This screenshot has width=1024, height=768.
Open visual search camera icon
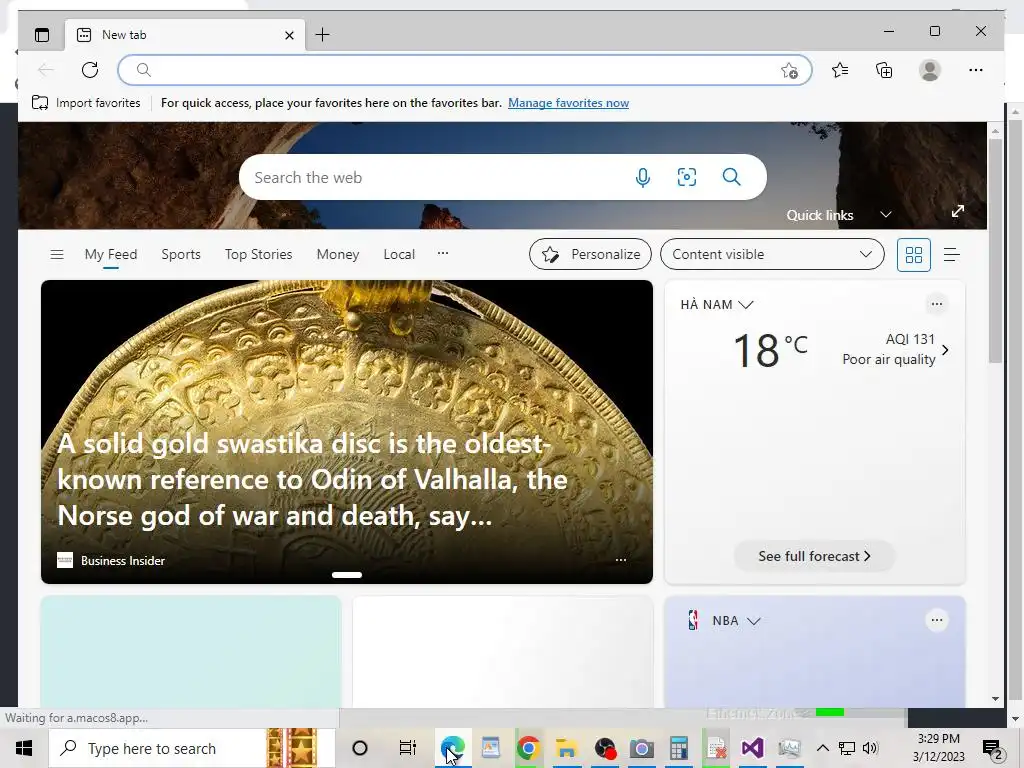point(686,177)
